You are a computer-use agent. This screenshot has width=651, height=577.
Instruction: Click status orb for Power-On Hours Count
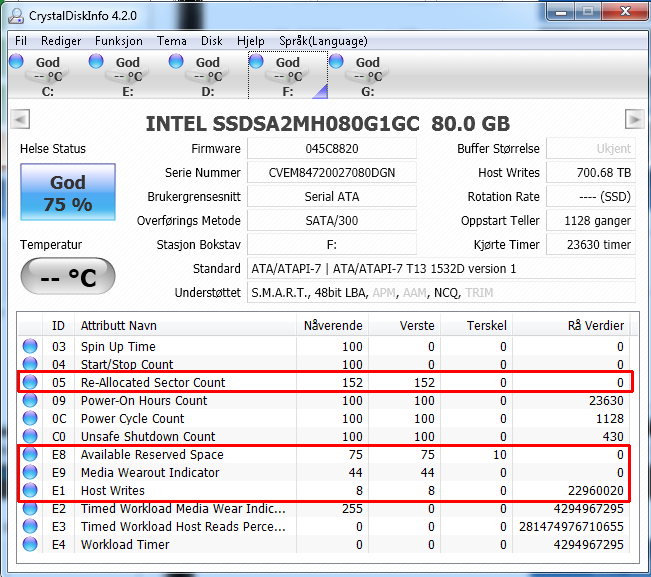[30, 400]
